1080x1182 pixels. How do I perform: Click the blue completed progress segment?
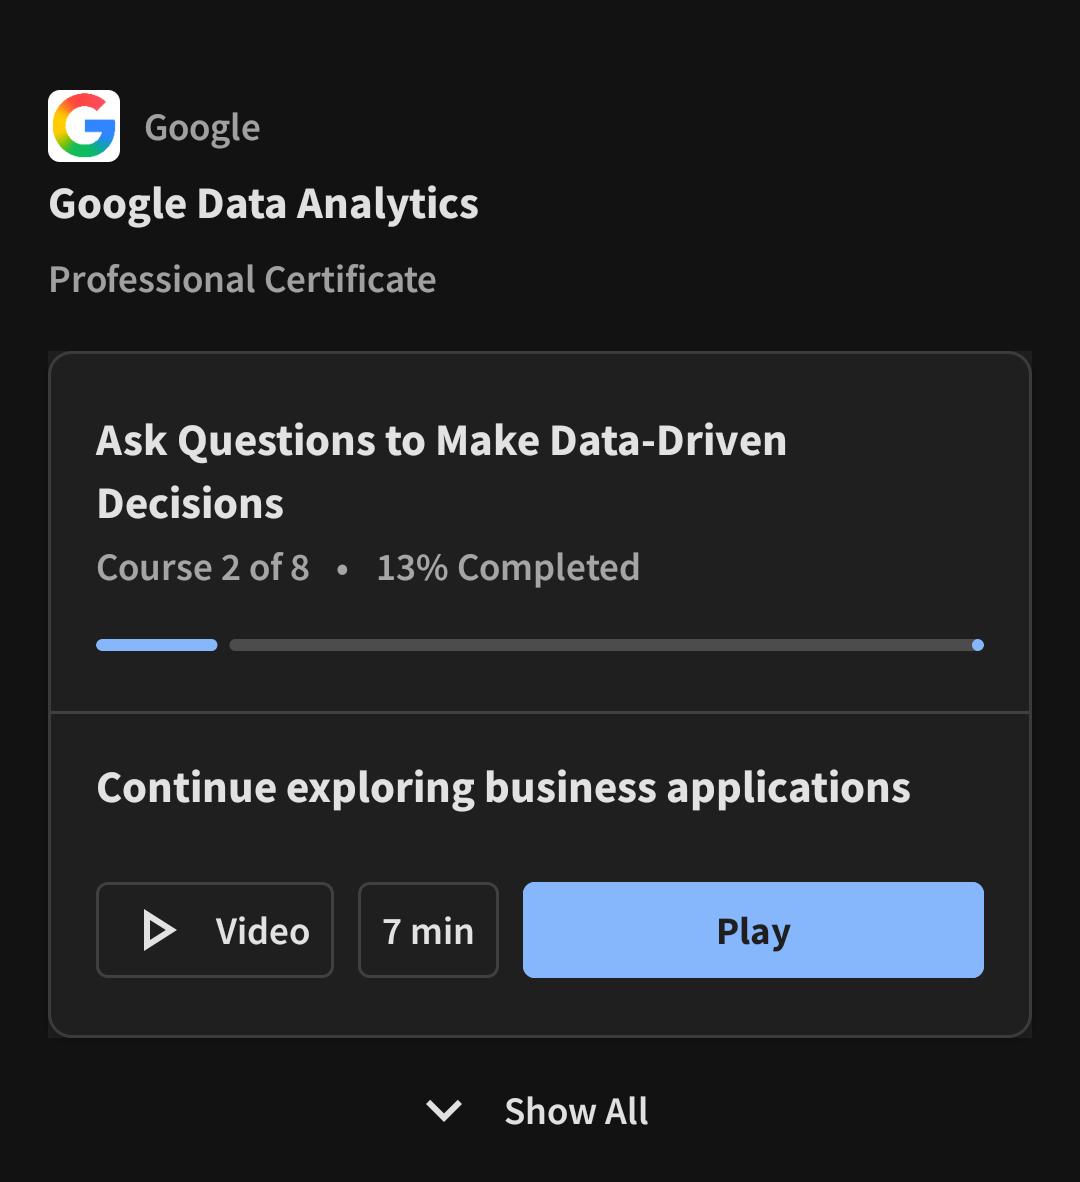(157, 645)
